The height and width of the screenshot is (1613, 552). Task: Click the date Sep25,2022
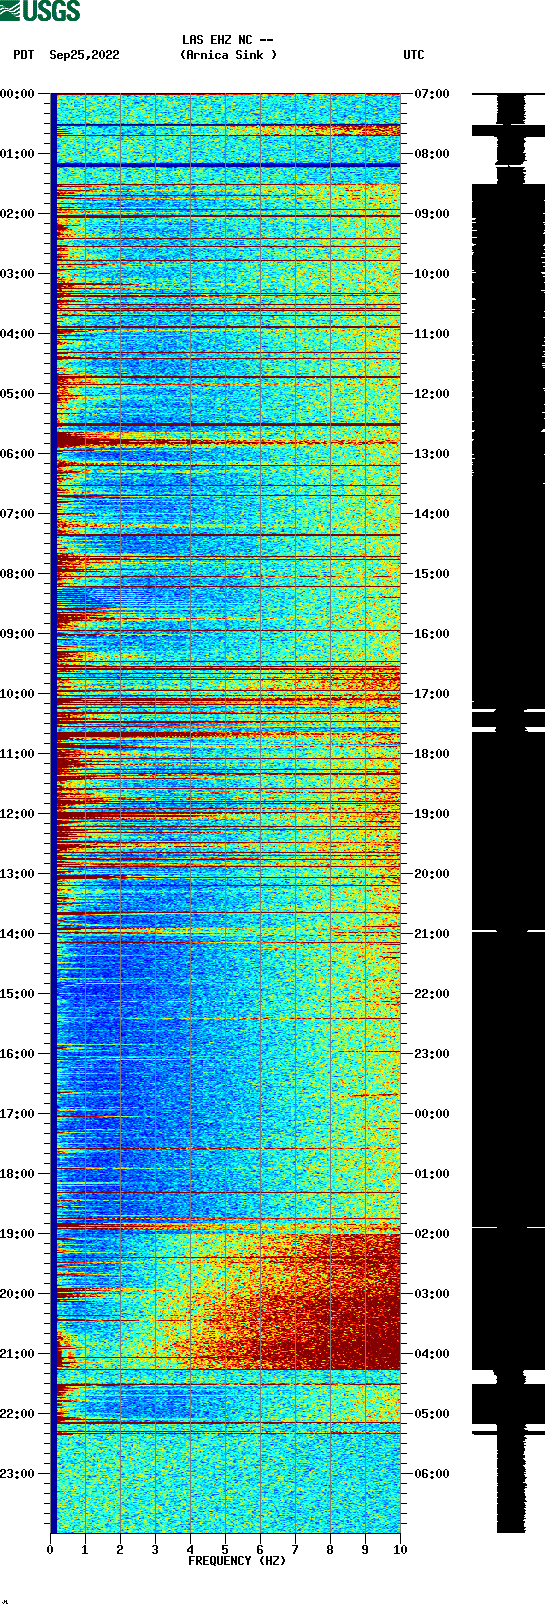point(84,55)
